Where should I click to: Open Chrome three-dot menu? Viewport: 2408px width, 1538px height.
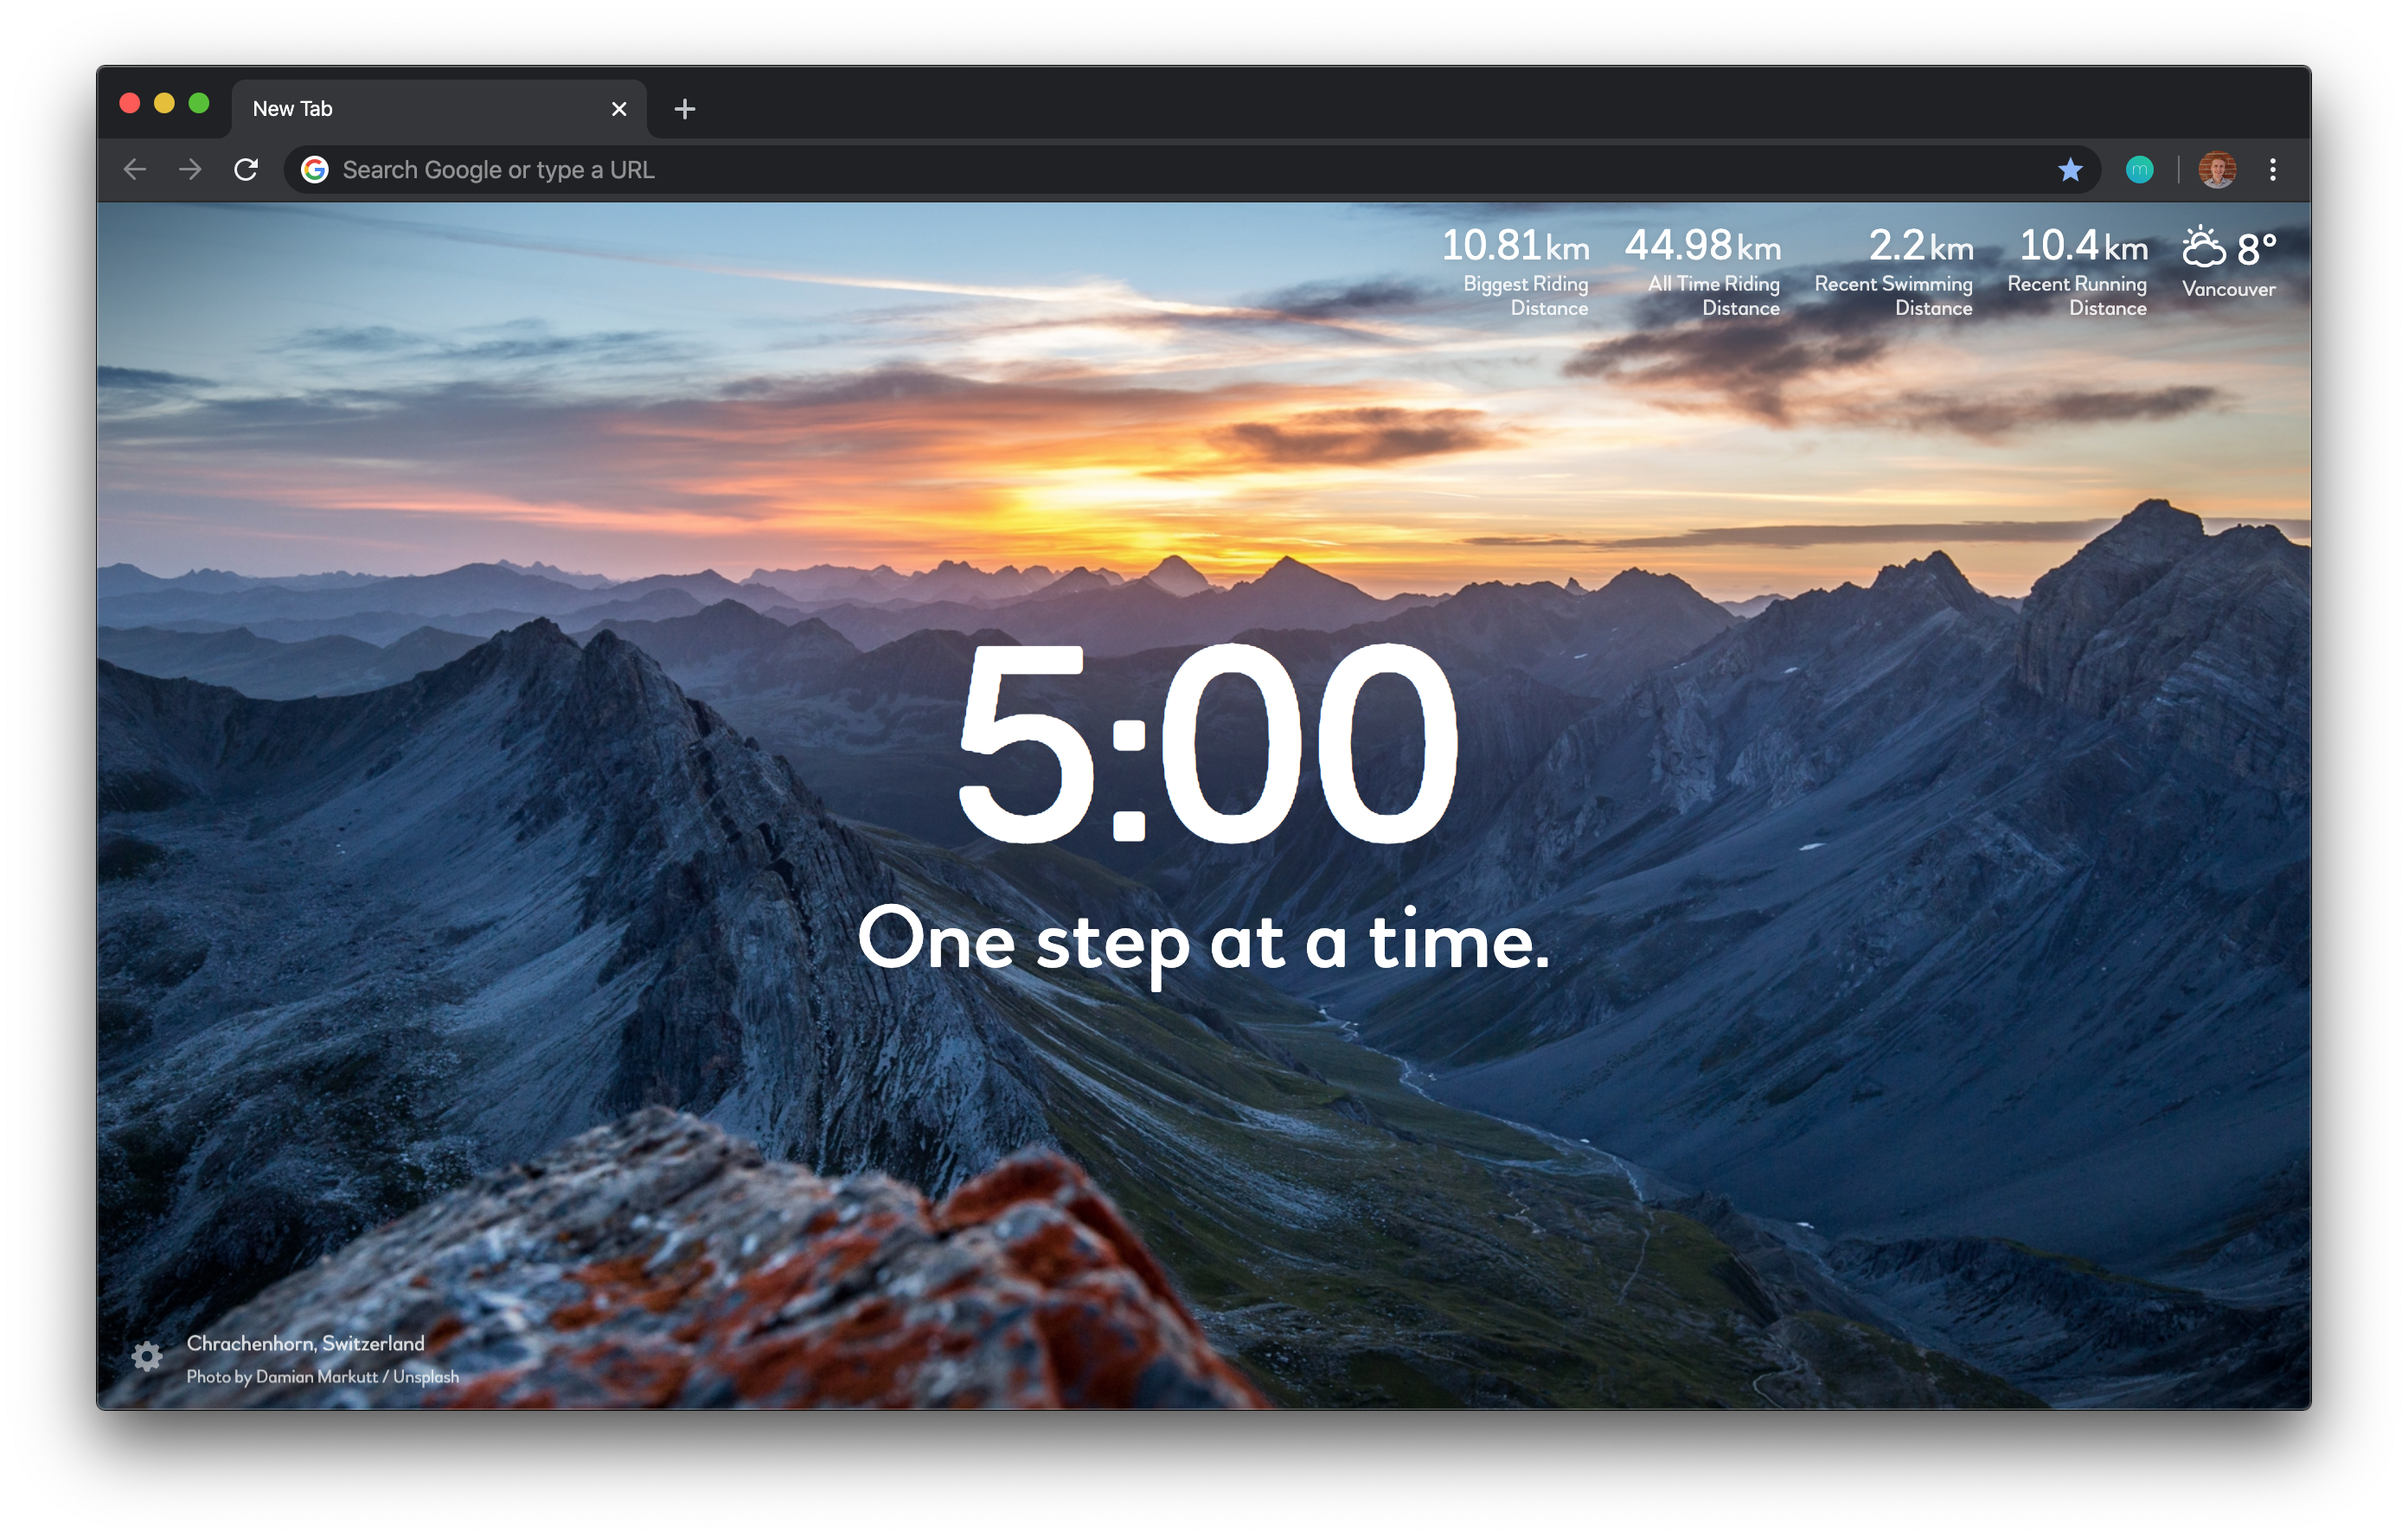[2273, 170]
